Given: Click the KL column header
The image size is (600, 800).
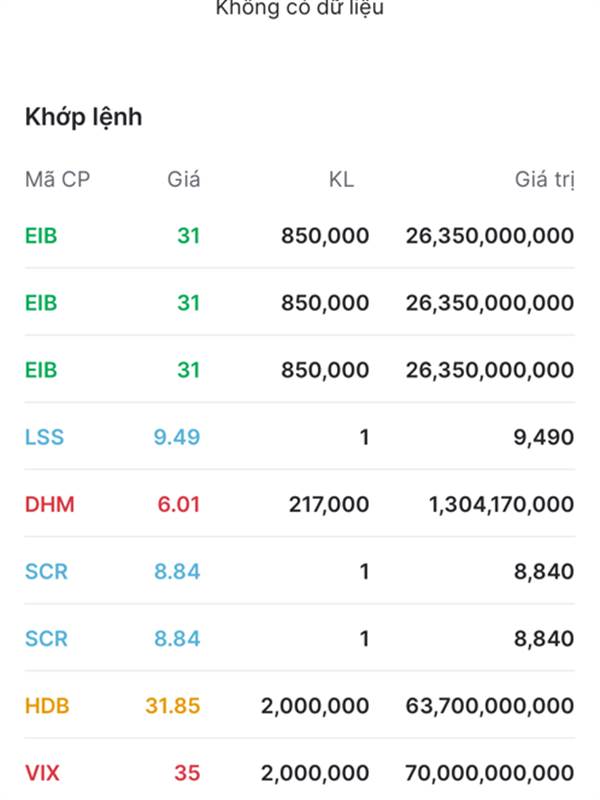Looking at the screenshot, I should [341, 180].
